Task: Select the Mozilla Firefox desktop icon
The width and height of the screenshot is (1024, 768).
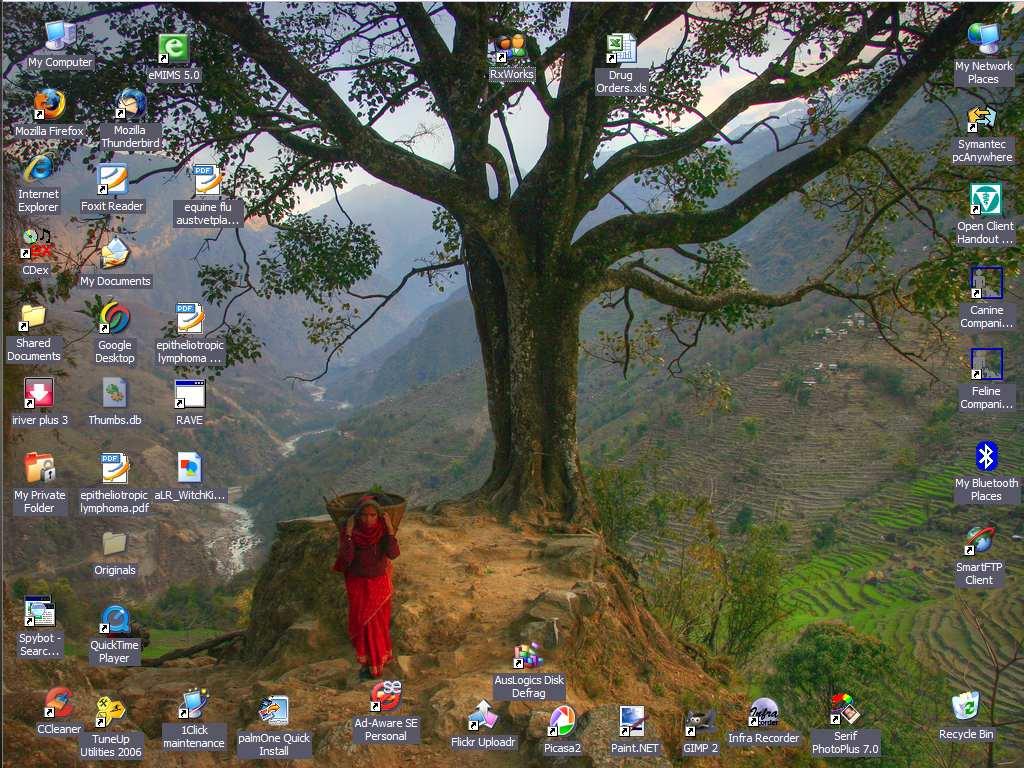Action: [x=49, y=105]
